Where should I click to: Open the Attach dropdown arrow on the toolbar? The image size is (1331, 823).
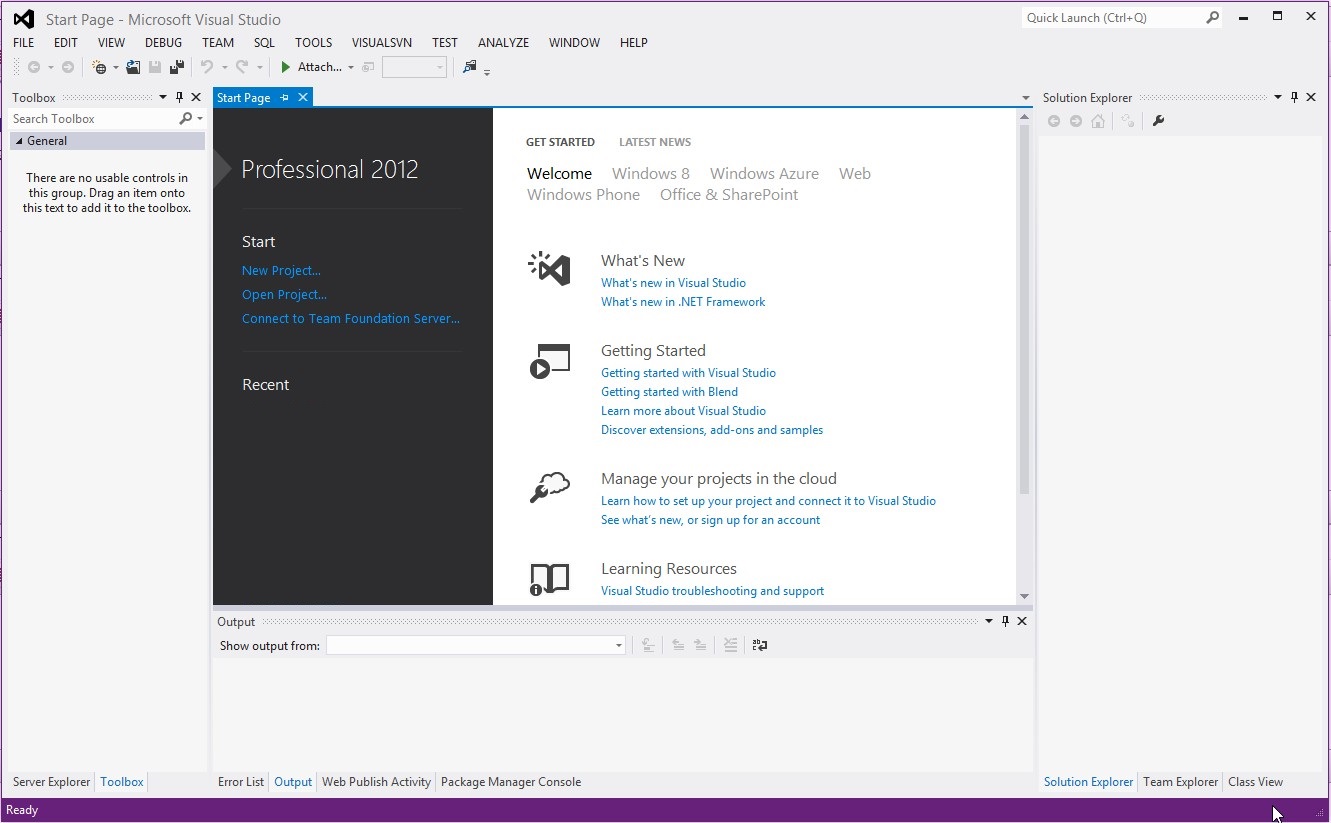click(x=350, y=66)
